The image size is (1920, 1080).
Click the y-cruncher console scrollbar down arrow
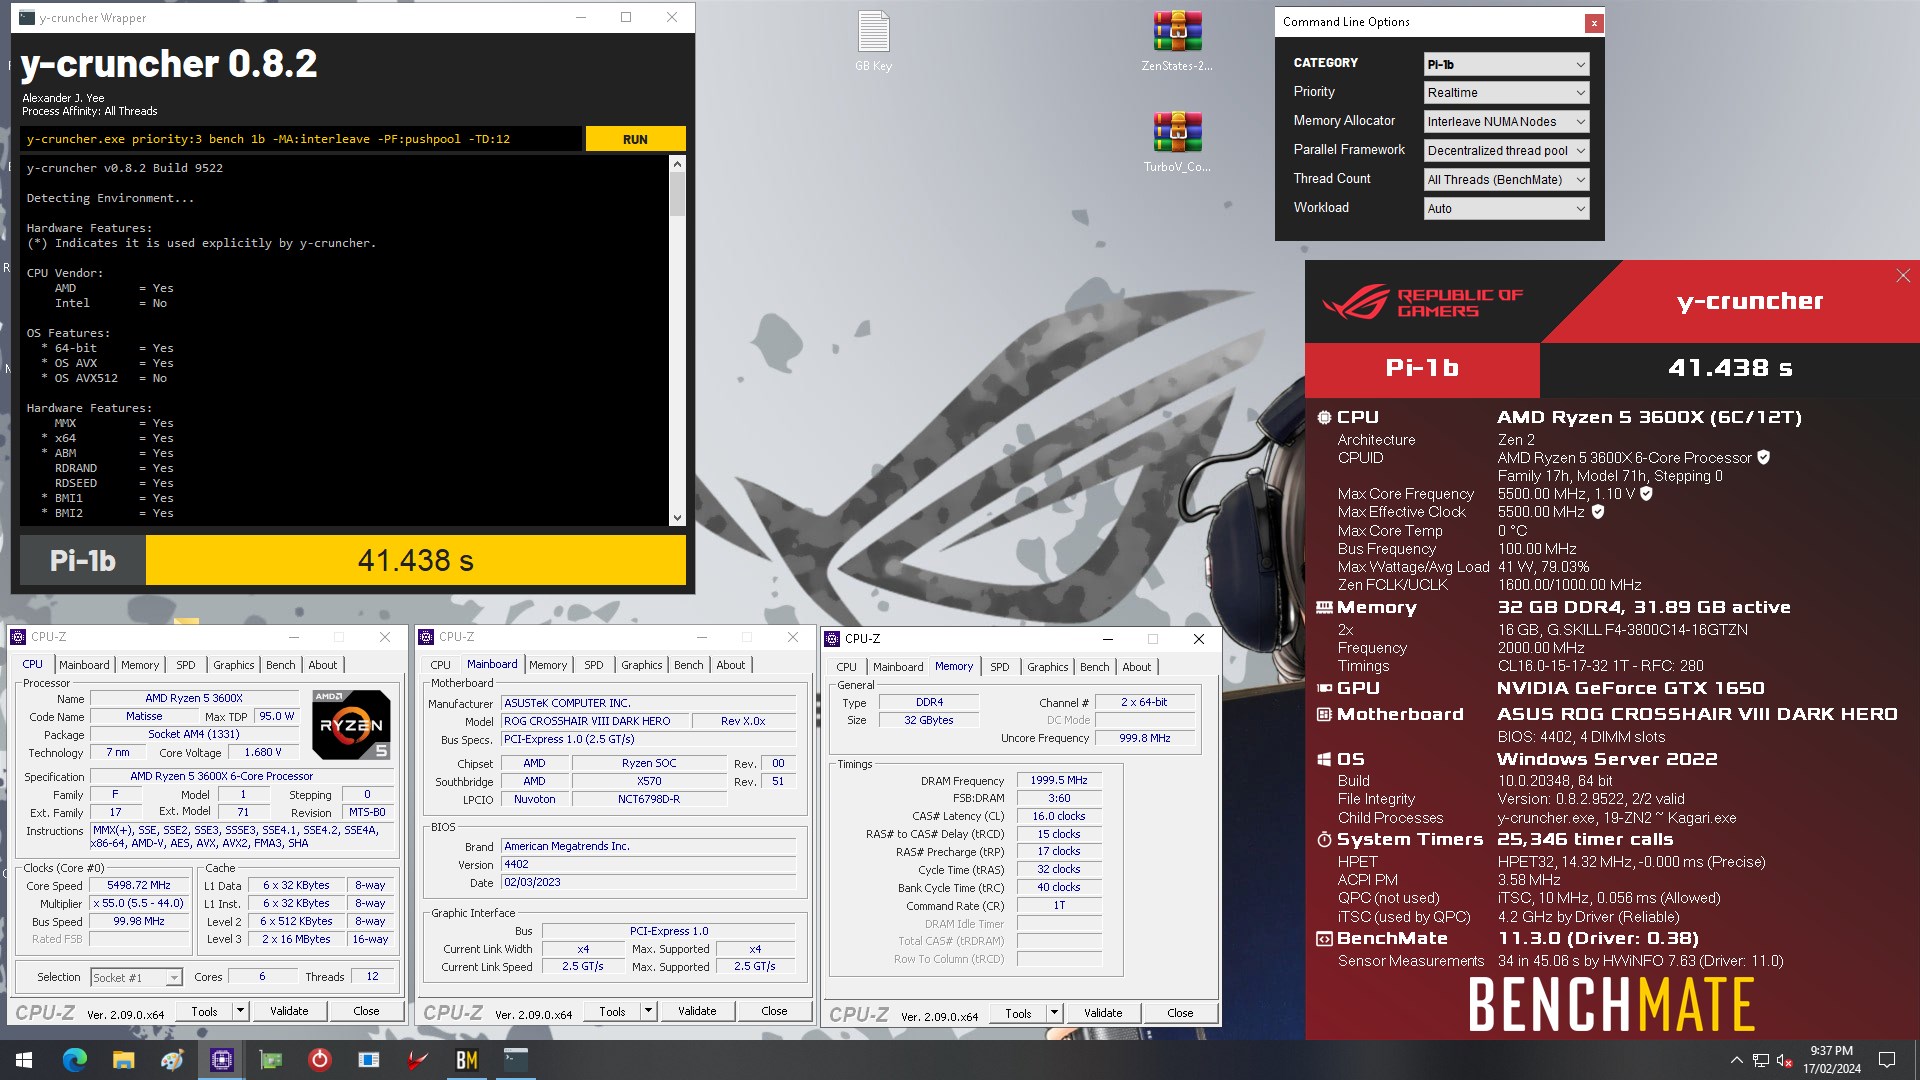(677, 518)
